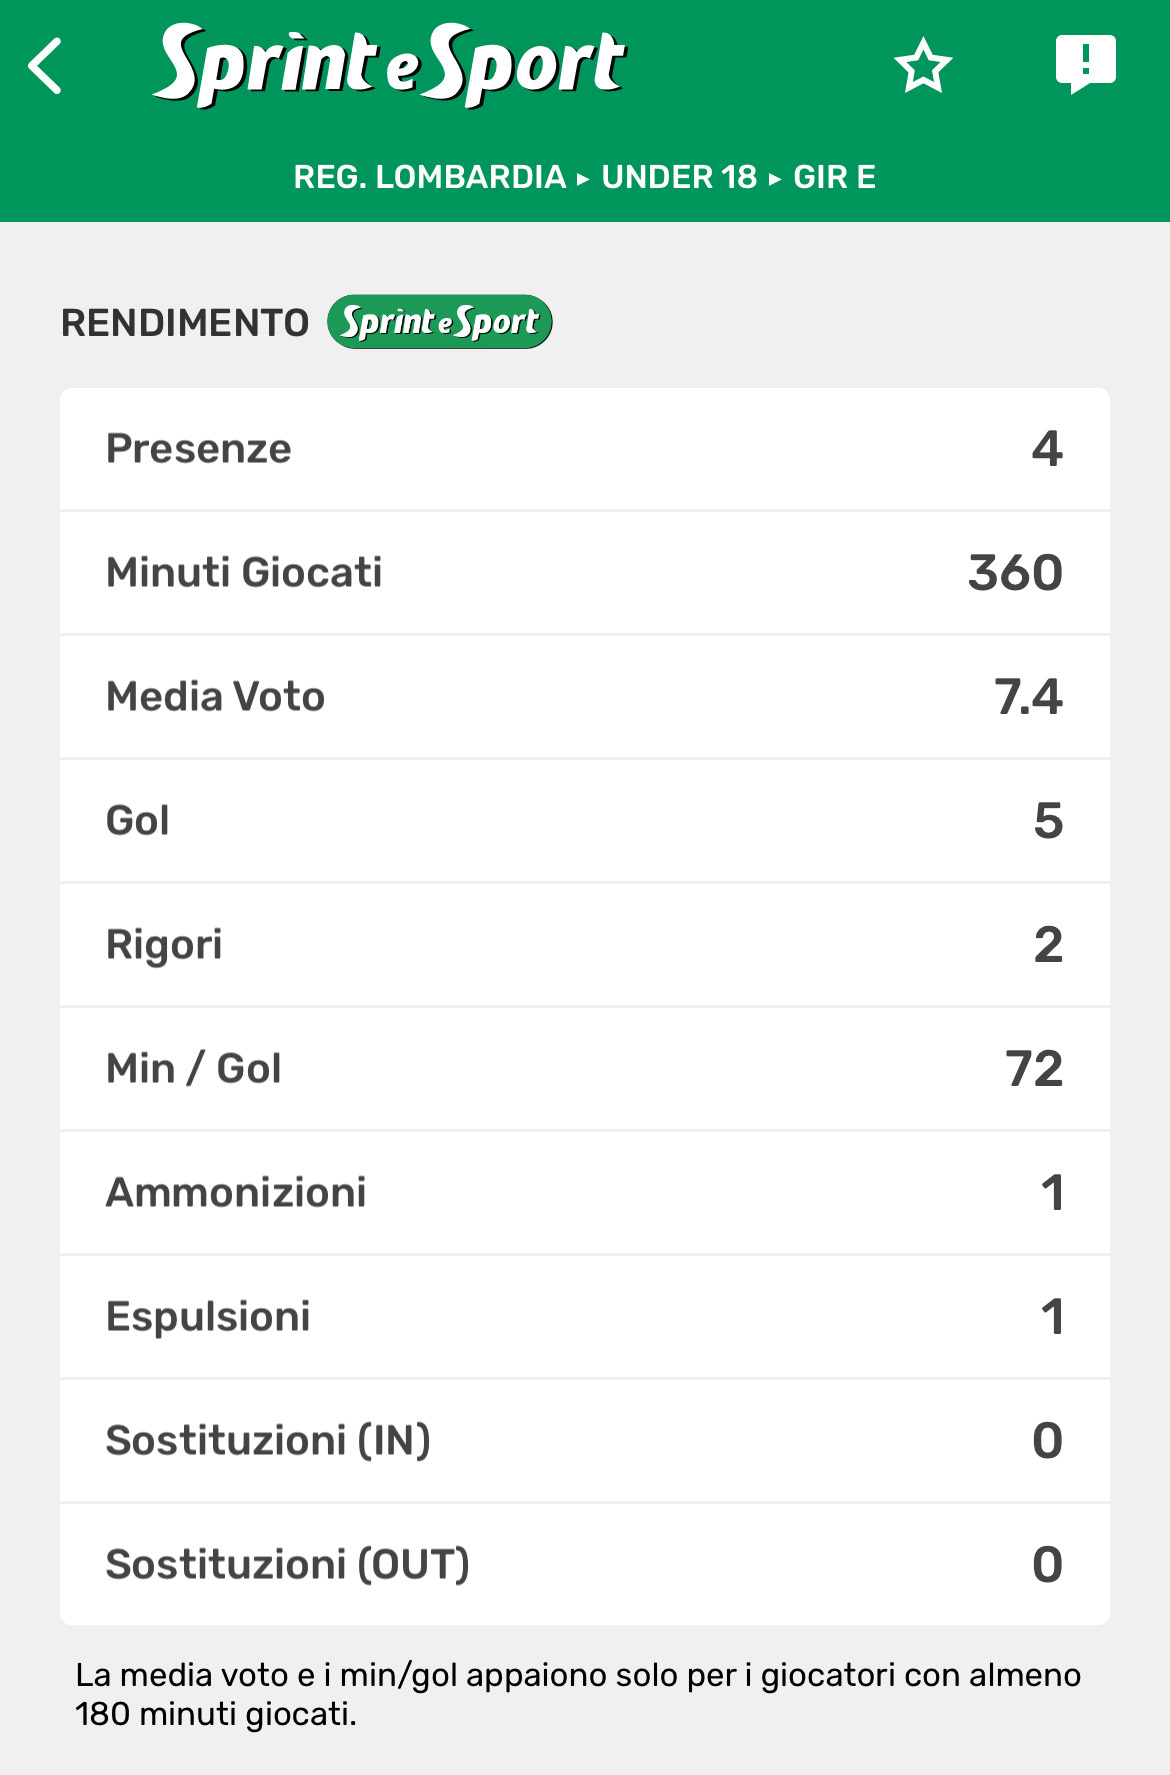Open REG. LOMBARDIA breadcrumb
Image resolution: width=1170 pixels, height=1775 pixels.
tap(429, 177)
